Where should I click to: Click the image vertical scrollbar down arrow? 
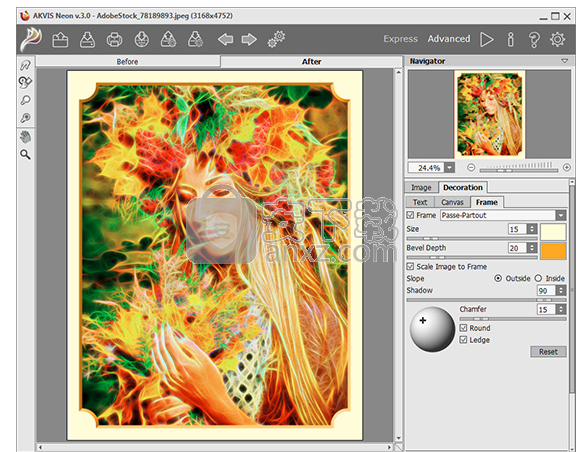398,438
